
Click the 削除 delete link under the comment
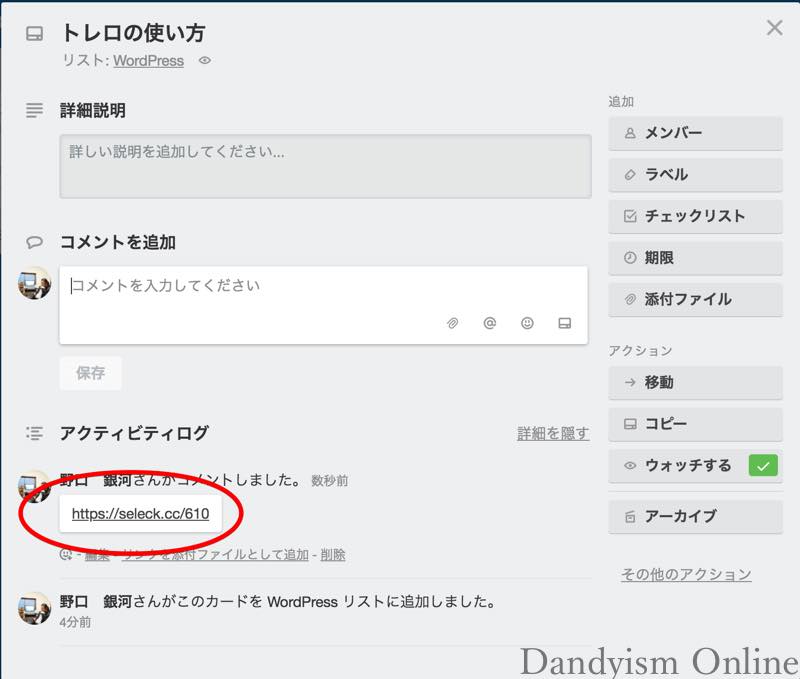333,555
